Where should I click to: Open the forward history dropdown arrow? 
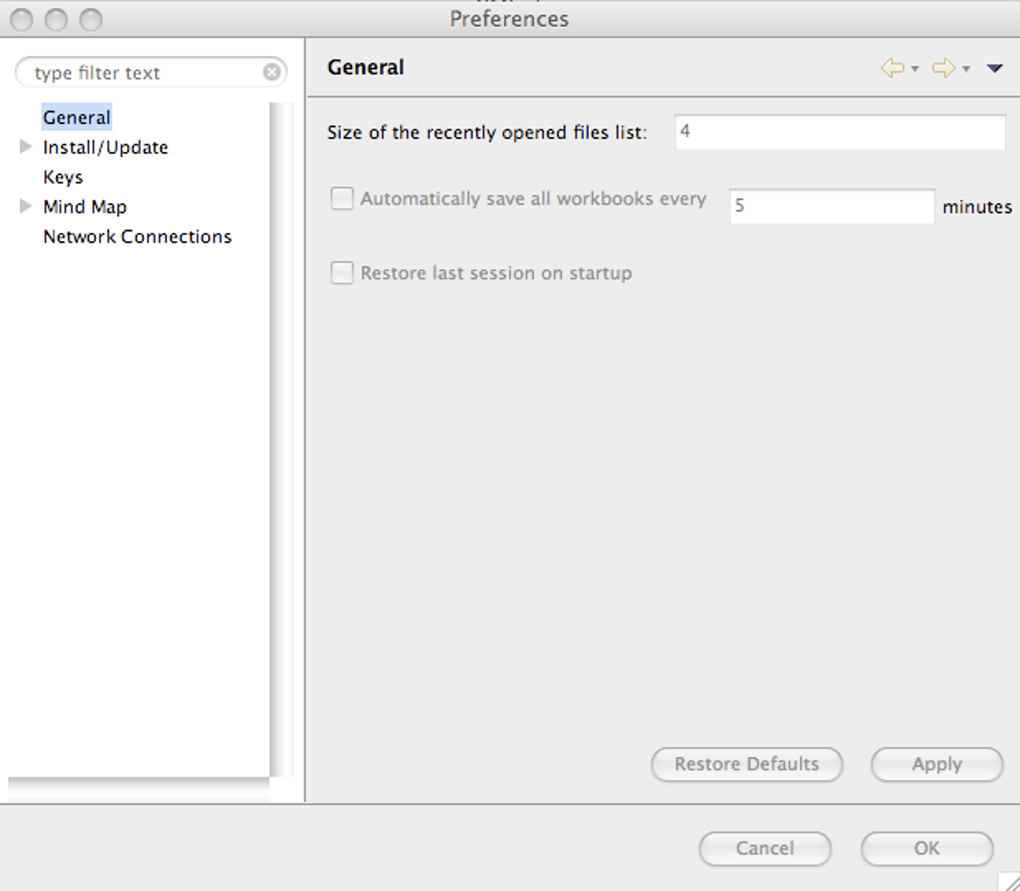[x=966, y=69]
